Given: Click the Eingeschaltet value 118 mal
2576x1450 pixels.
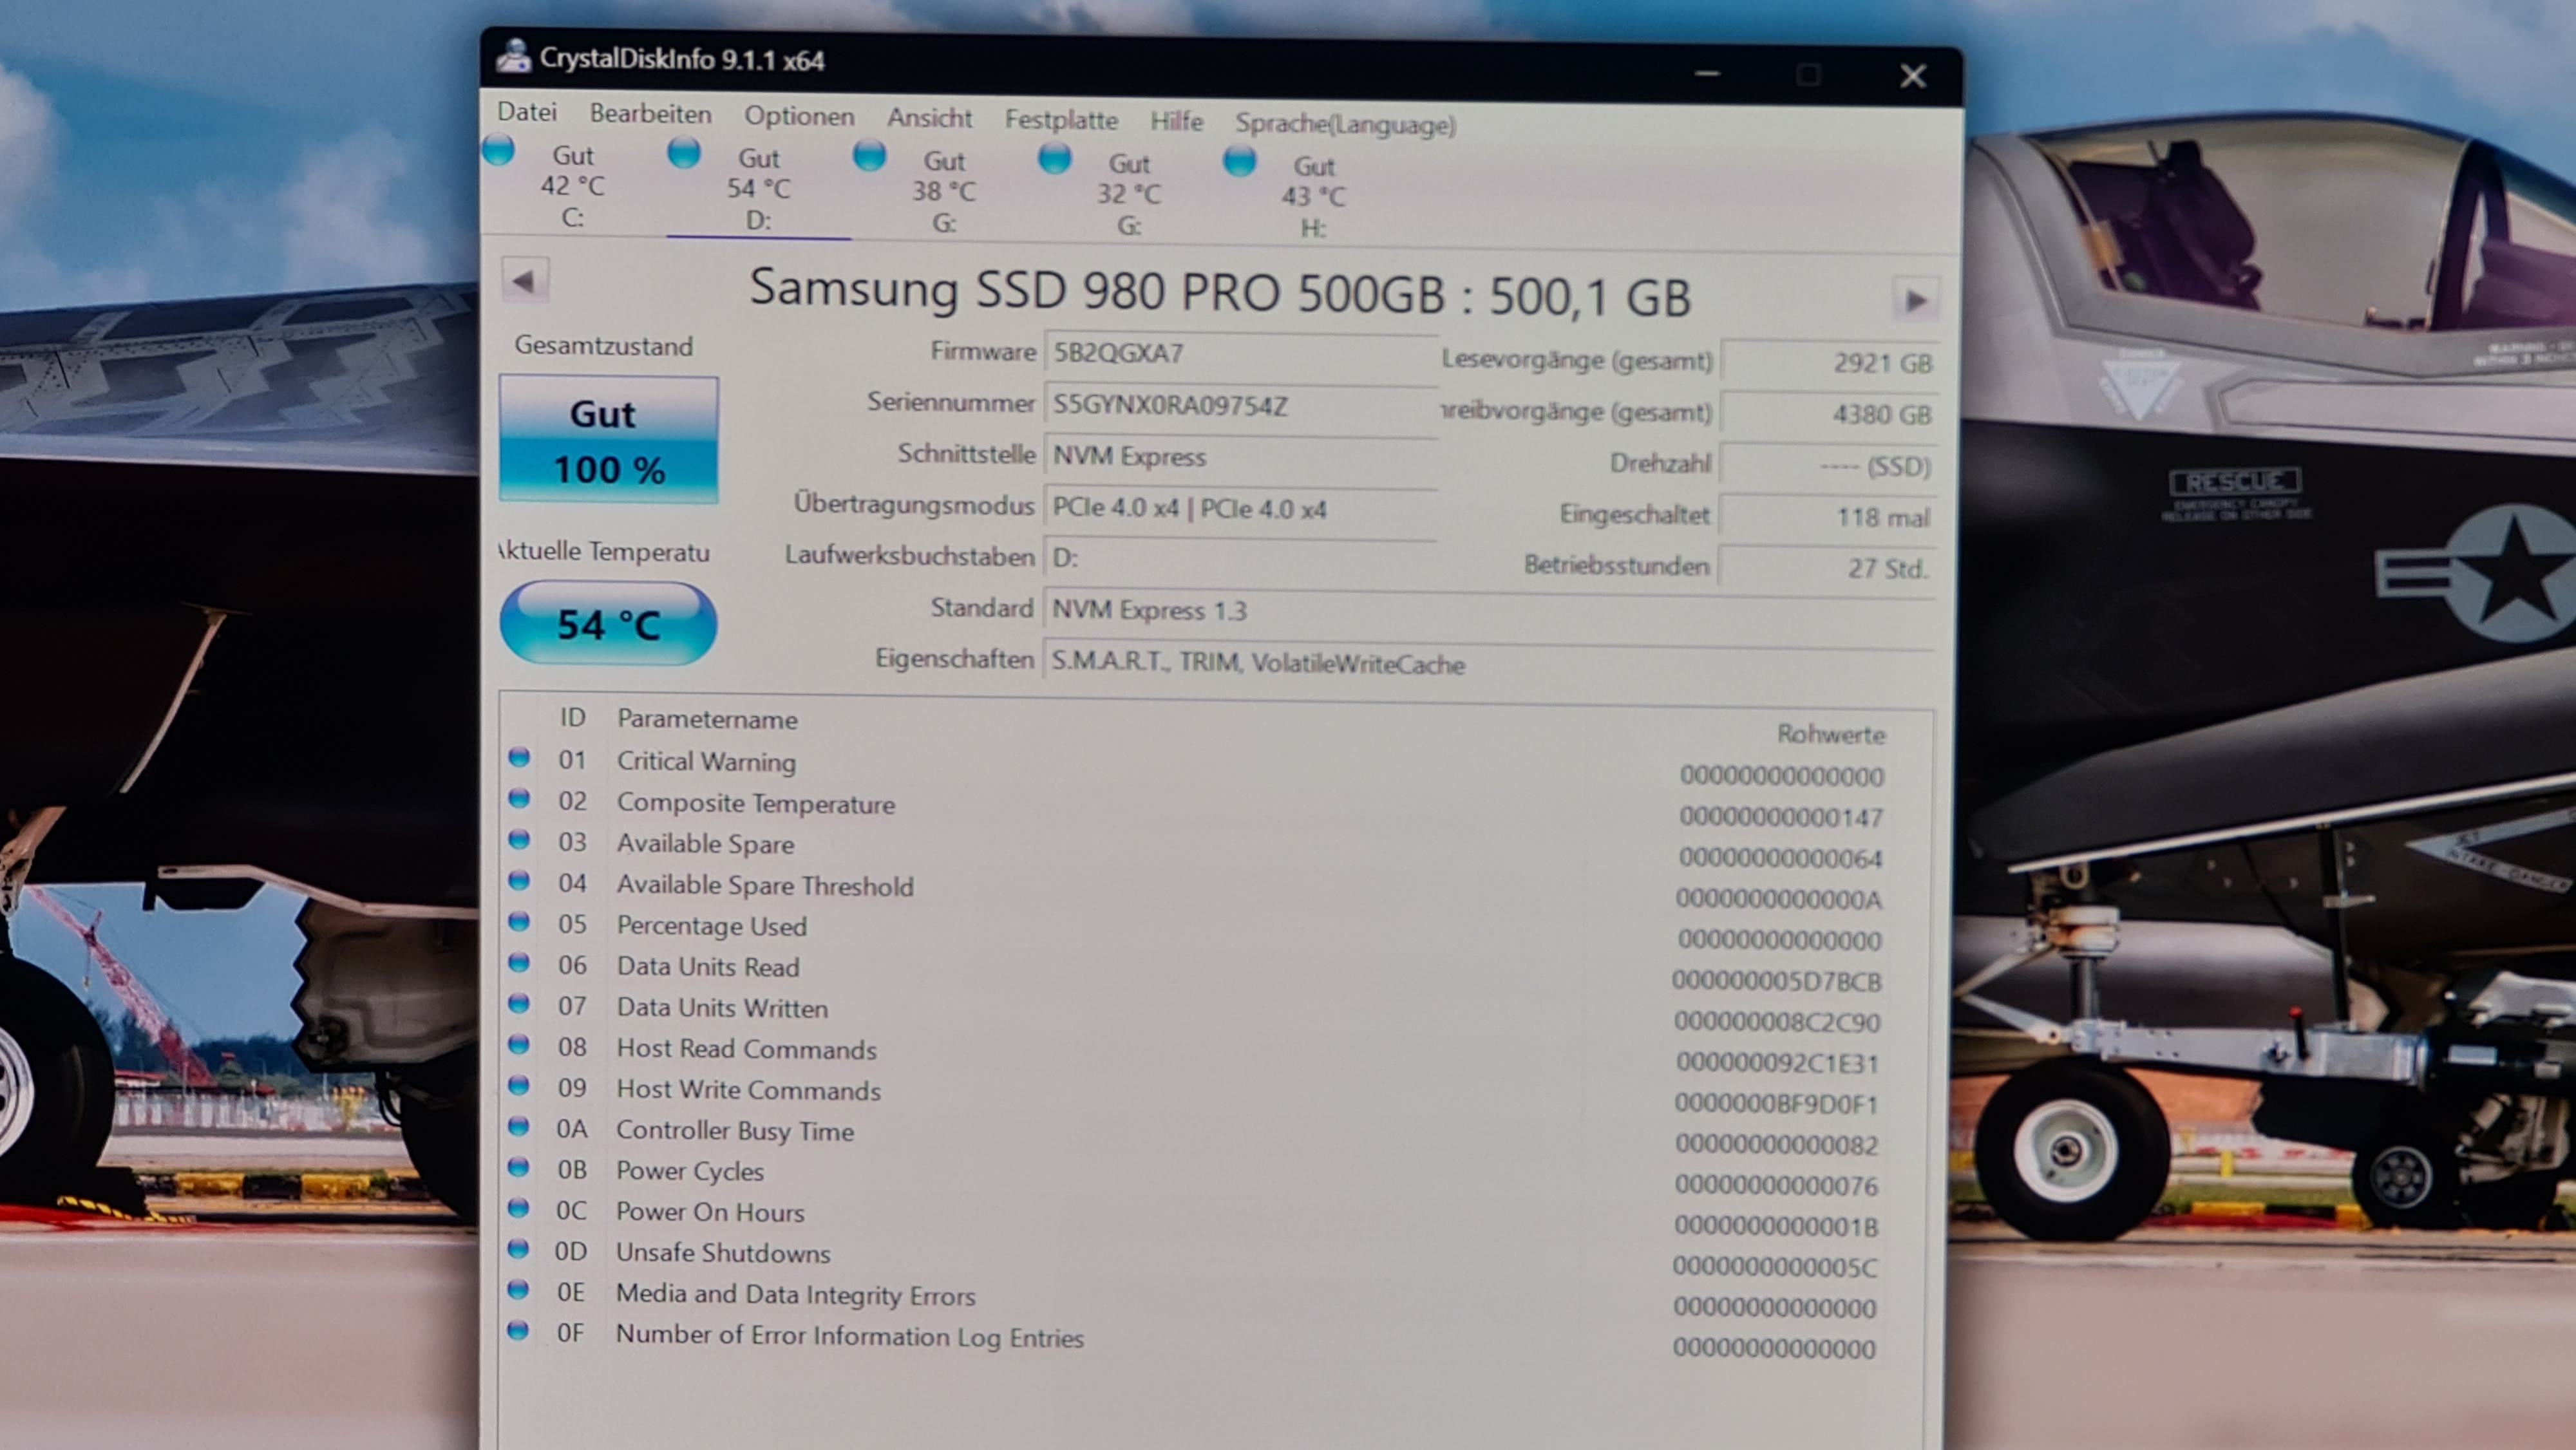Looking at the screenshot, I should [1828, 517].
